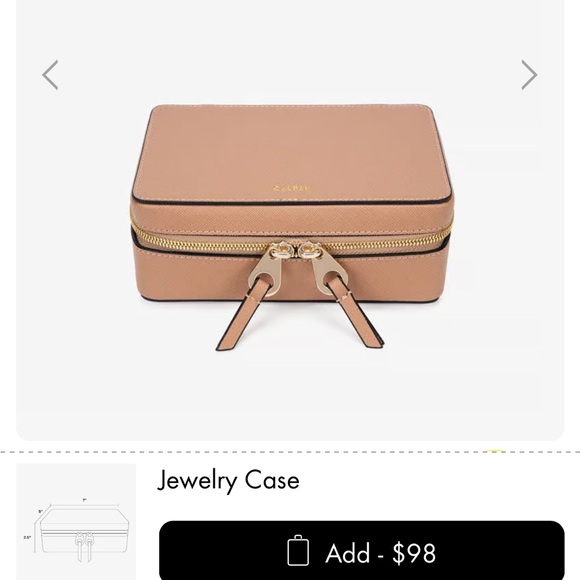Image resolution: width=580 pixels, height=580 pixels.
Task: Go to the previous product photo
Action: point(50,75)
